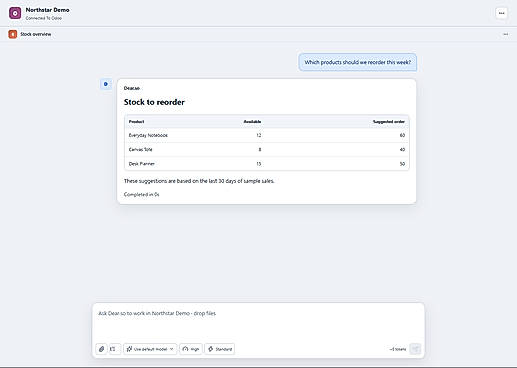Click the Northstar Demo title

[x=47, y=10]
